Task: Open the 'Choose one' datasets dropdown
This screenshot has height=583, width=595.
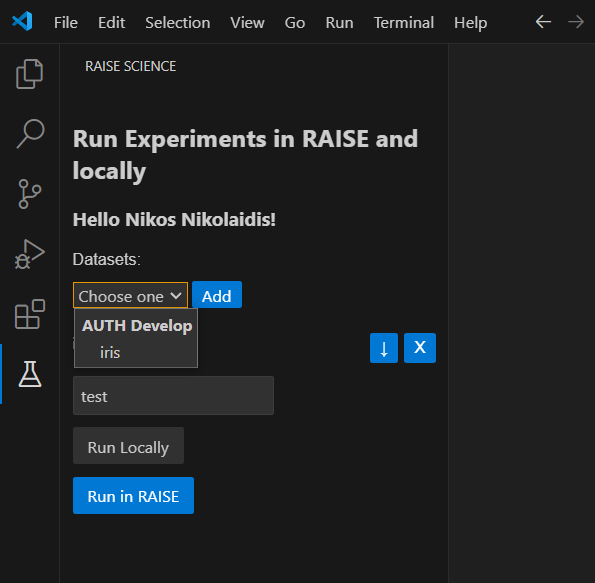Action: [x=130, y=295]
